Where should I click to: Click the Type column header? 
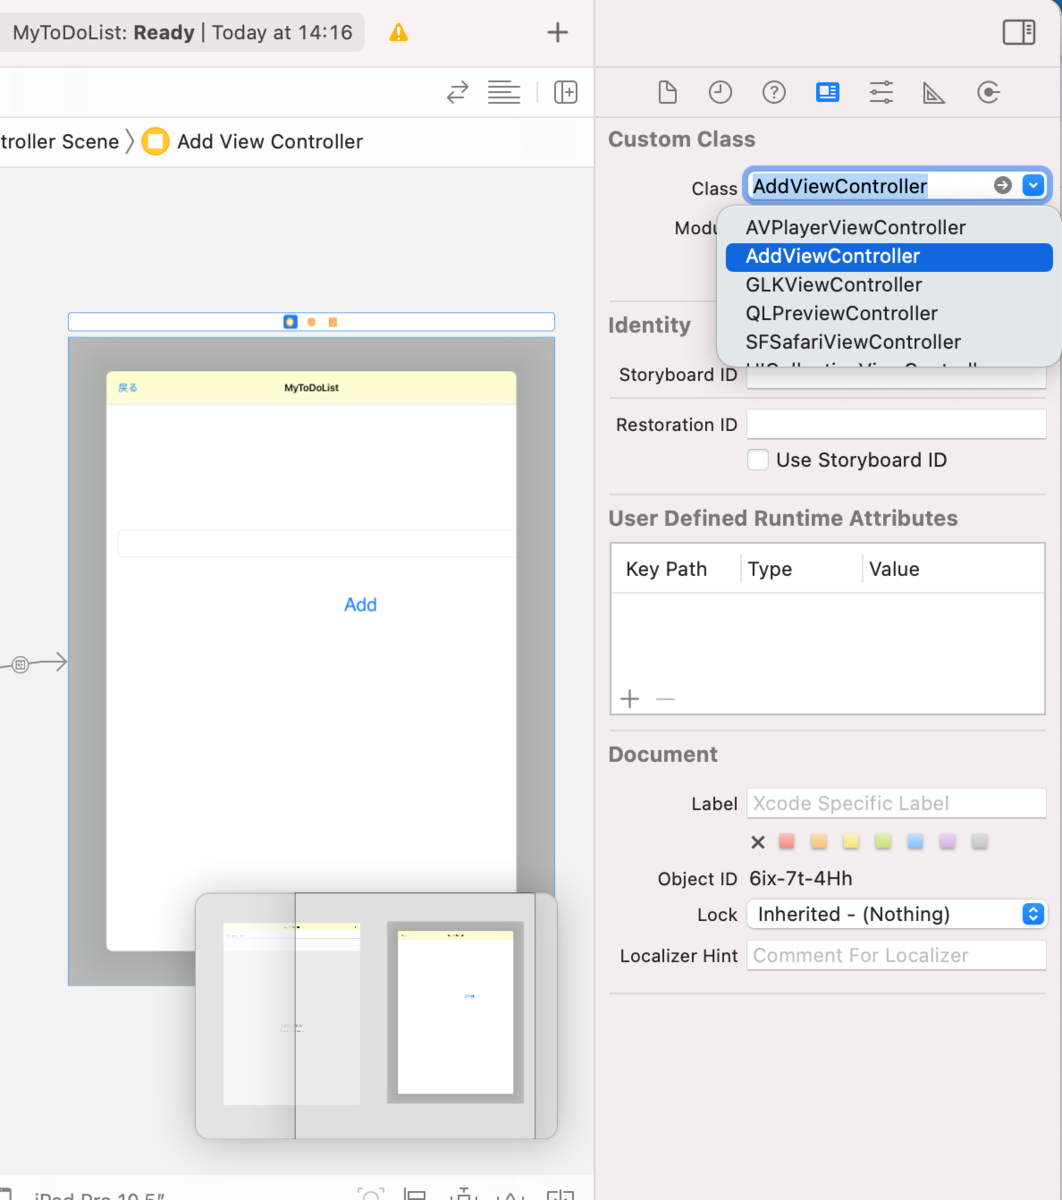(x=770, y=569)
